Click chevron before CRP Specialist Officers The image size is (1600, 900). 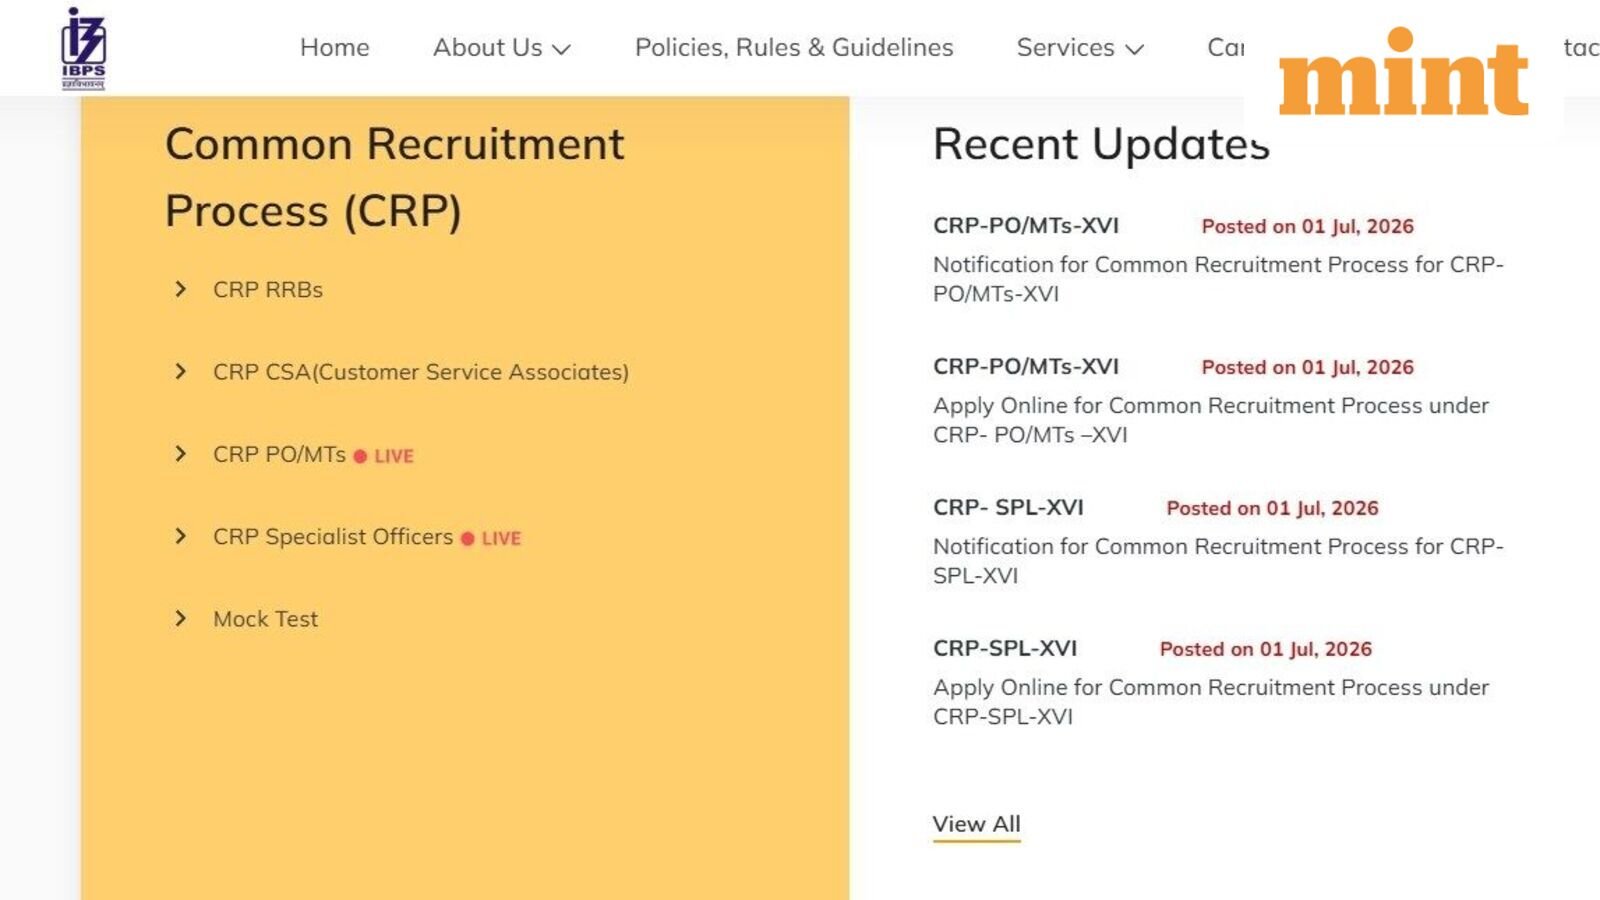(180, 536)
